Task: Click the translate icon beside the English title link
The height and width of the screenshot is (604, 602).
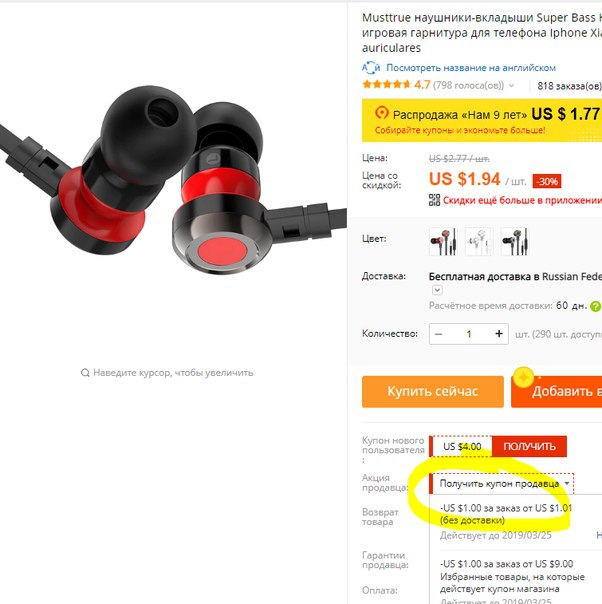Action: coord(371,68)
